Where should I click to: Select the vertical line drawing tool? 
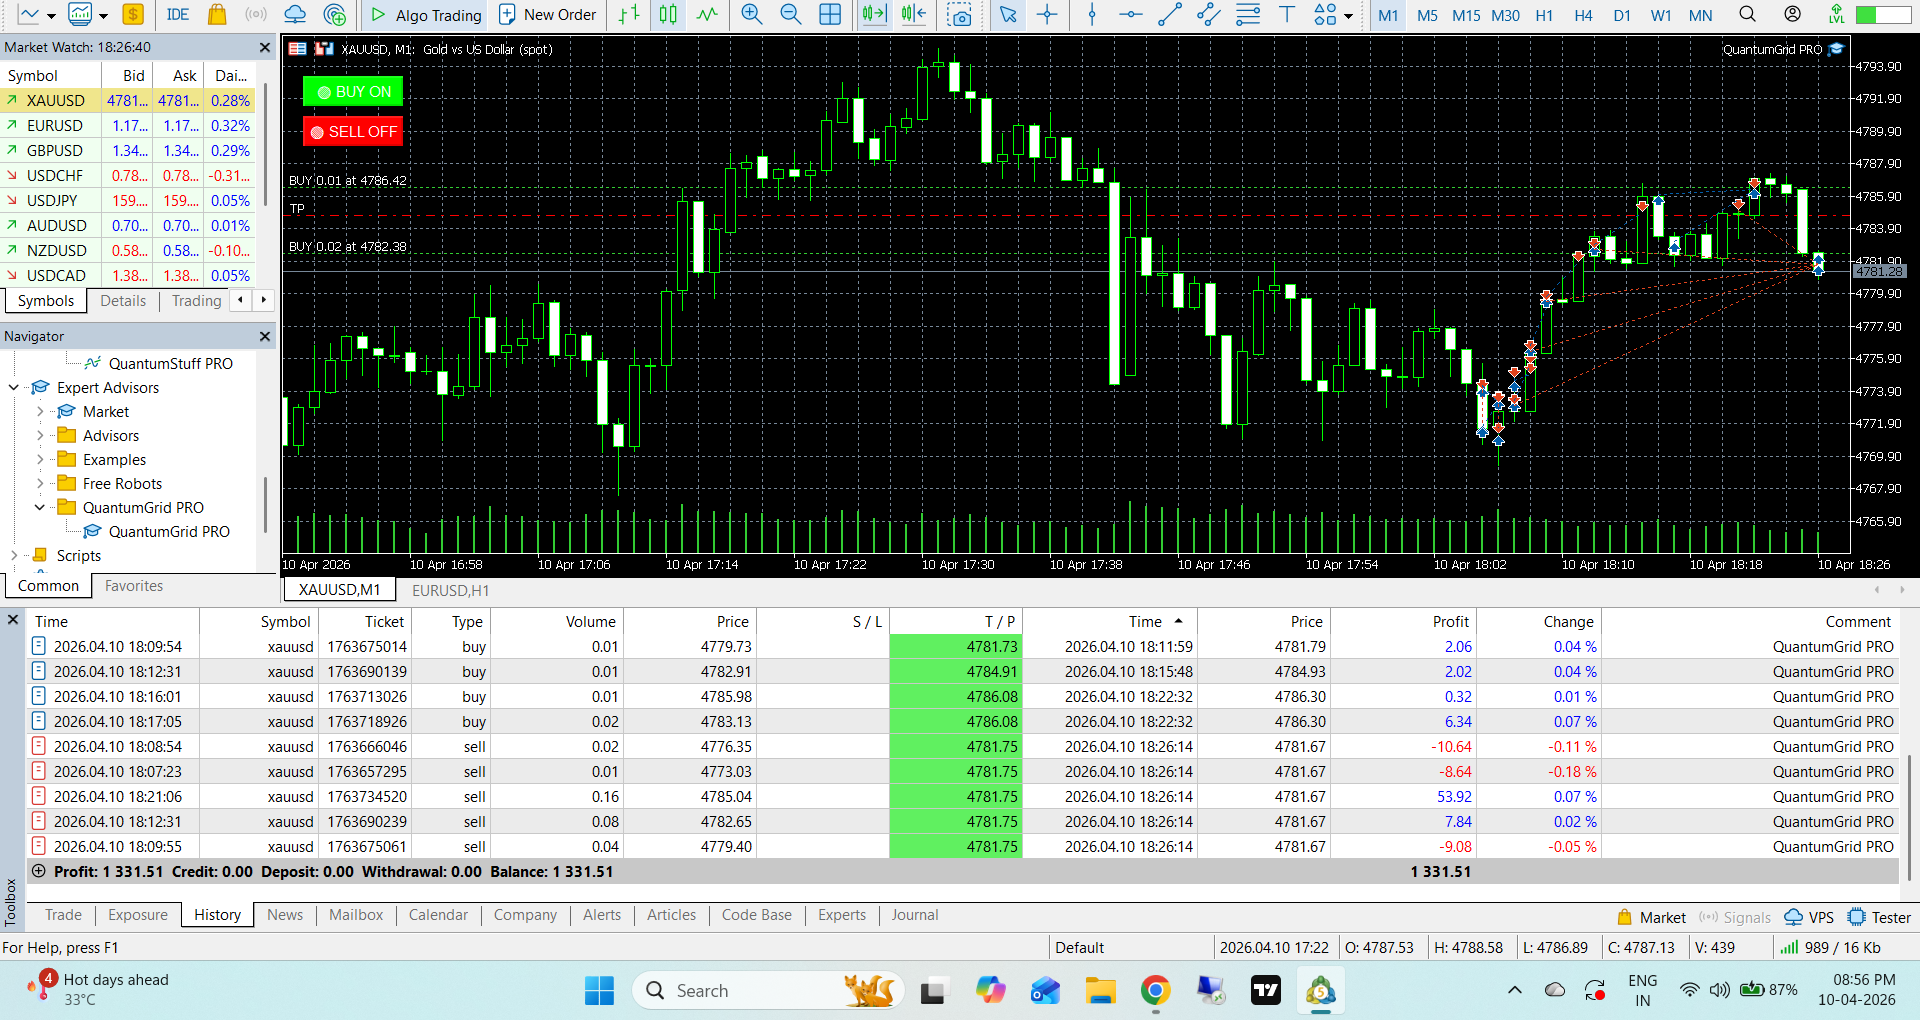[x=1092, y=14]
